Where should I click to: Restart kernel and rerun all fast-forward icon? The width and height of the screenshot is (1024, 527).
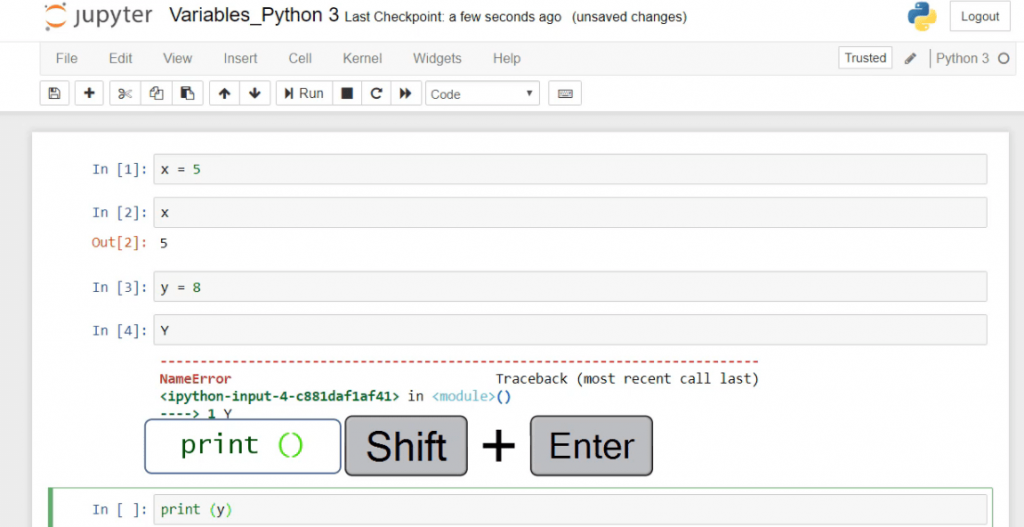click(x=405, y=93)
